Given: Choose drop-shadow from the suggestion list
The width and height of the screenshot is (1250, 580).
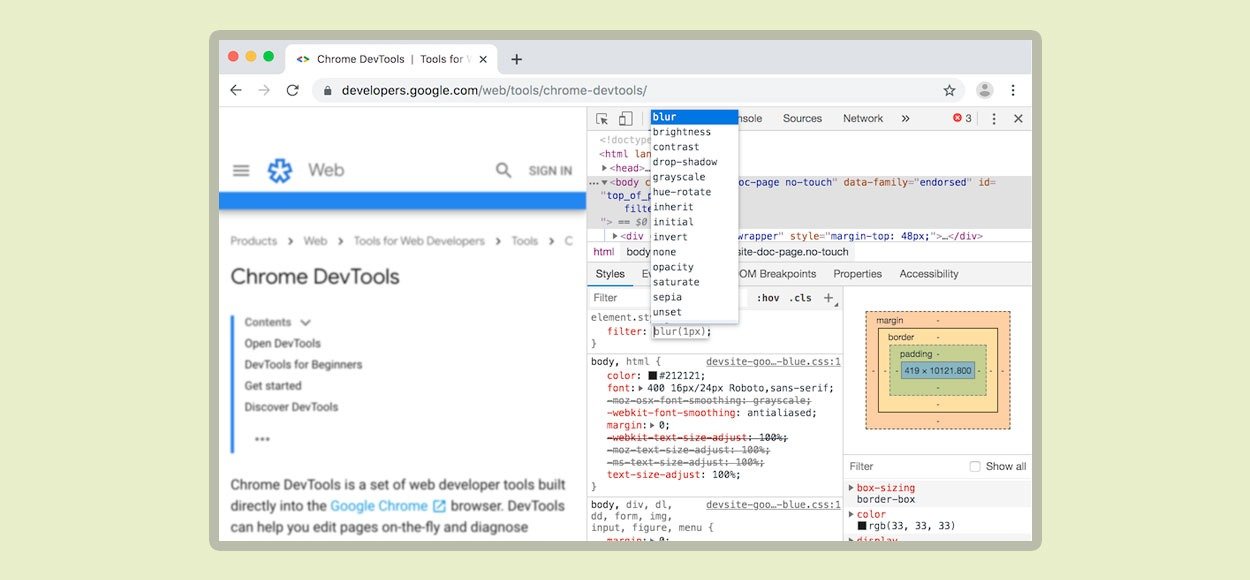Looking at the screenshot, I should click(694, 162).
